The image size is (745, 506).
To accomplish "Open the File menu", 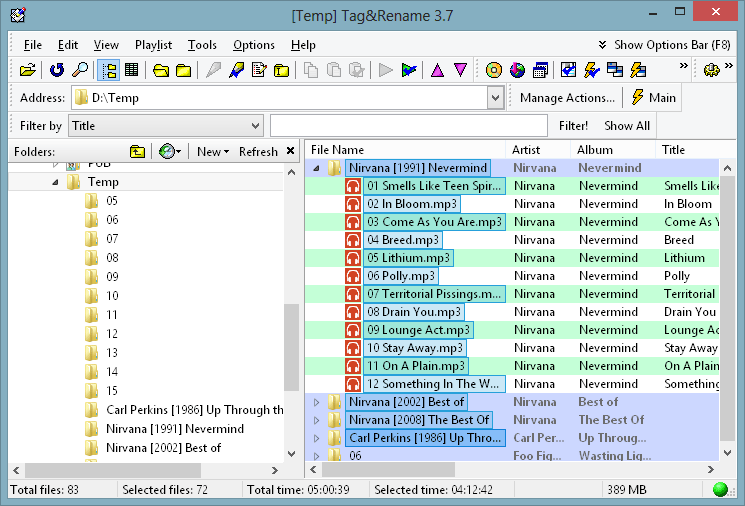I will coord(33,45).
